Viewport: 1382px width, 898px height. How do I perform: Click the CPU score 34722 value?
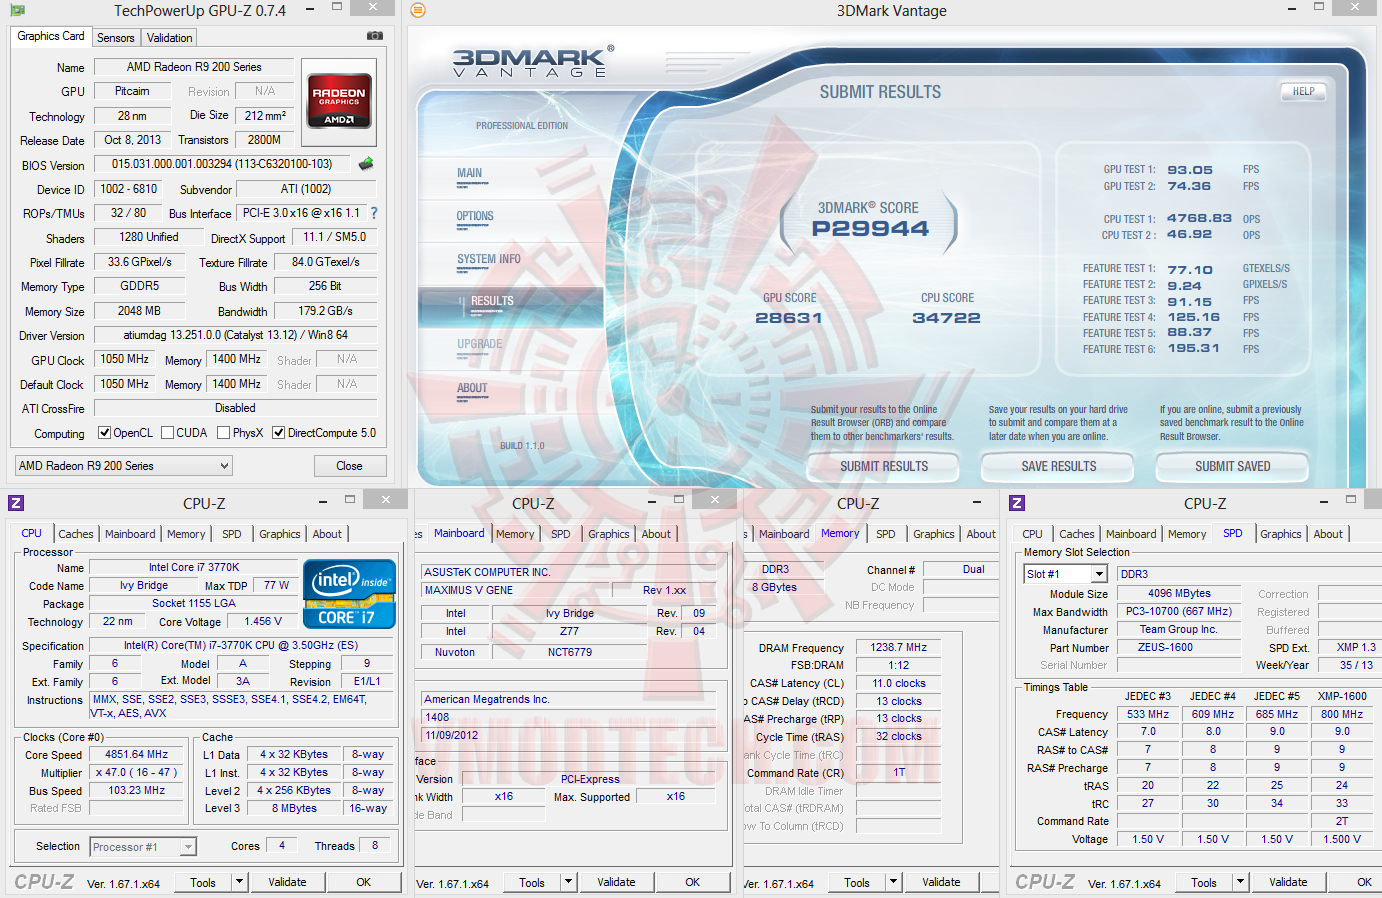pyautogui.click(x=946, y=318)
